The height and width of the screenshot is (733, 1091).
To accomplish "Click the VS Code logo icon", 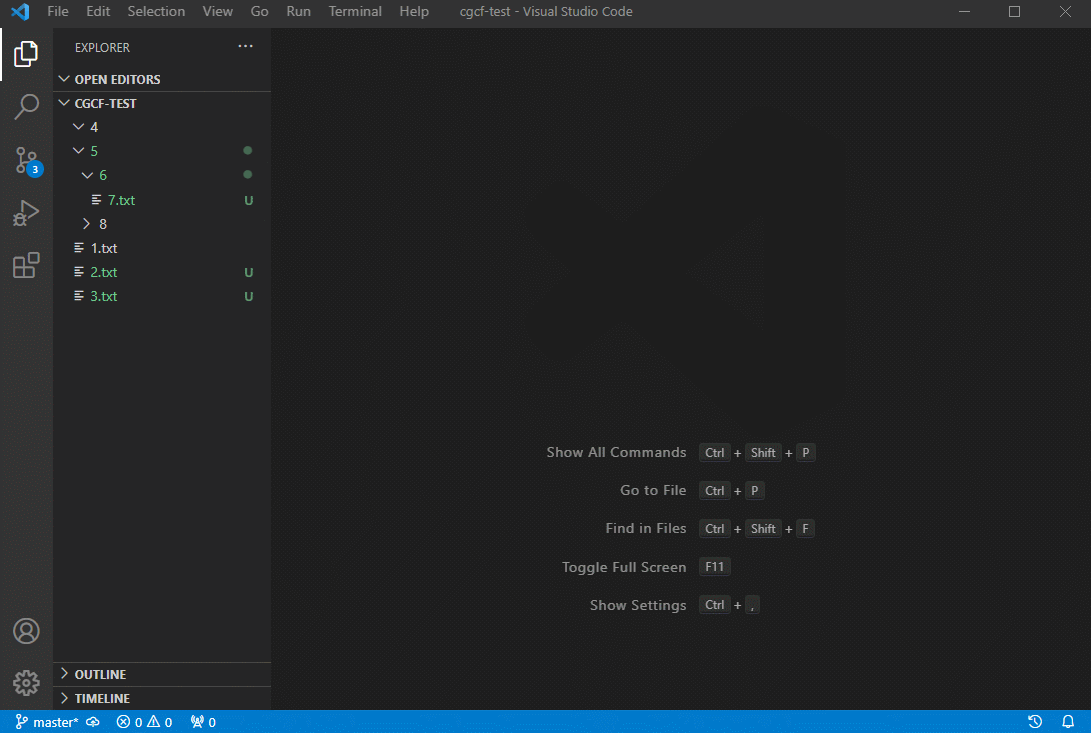I will (20, 11).
